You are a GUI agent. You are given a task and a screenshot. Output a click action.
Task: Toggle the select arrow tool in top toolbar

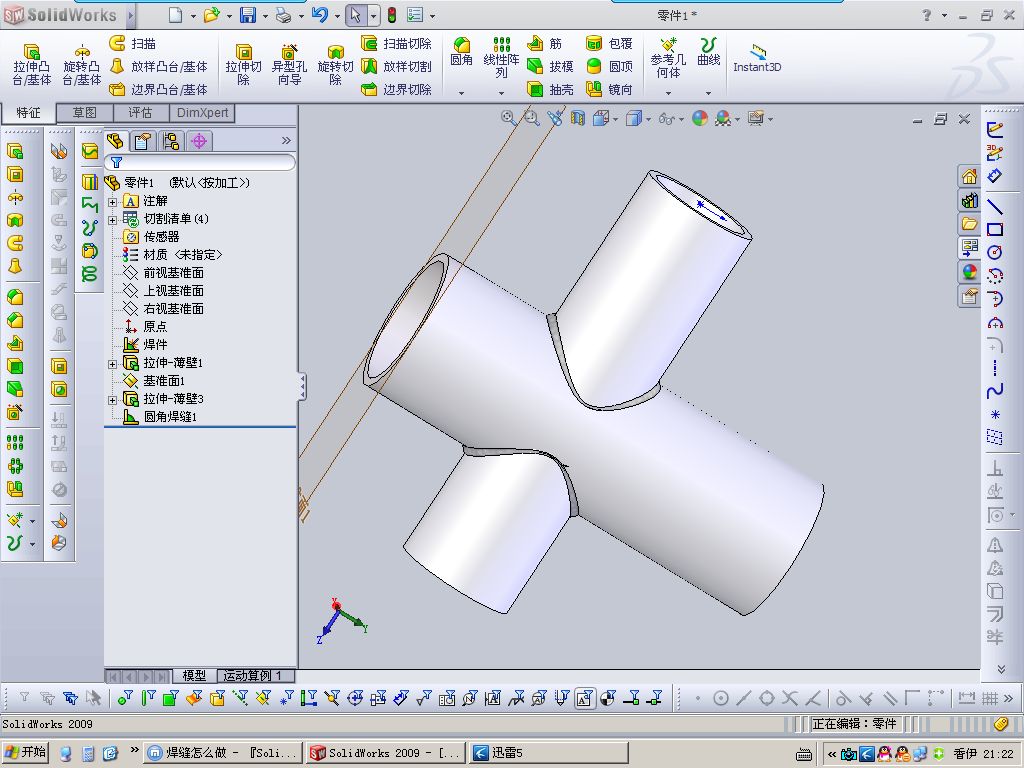tap(355, 14)
